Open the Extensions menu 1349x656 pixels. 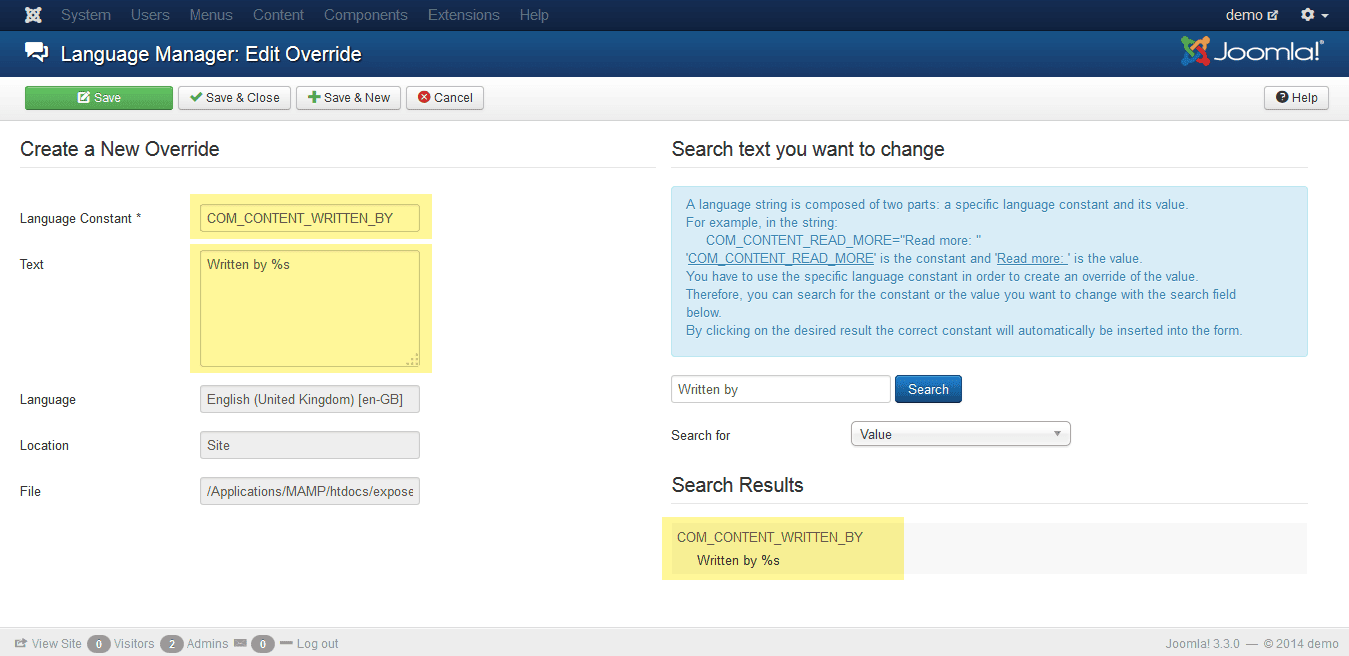(464, 15)
